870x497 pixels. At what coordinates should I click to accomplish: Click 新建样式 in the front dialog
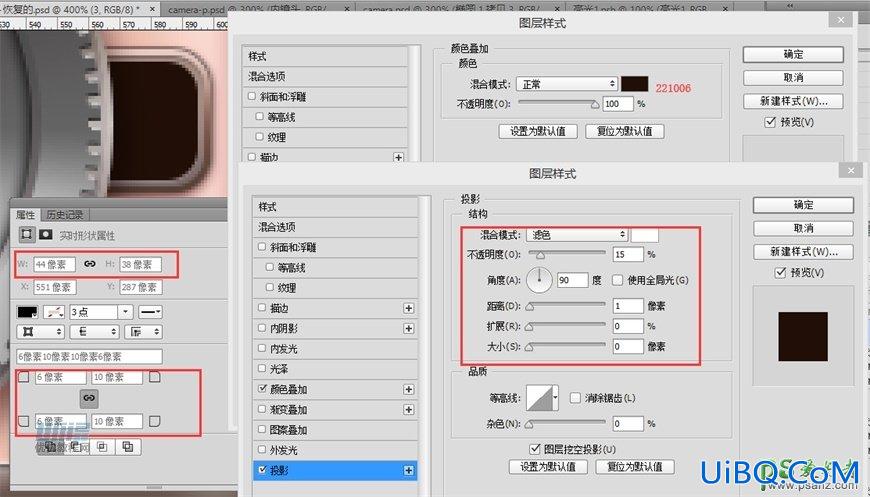click(x=803, y=251)
